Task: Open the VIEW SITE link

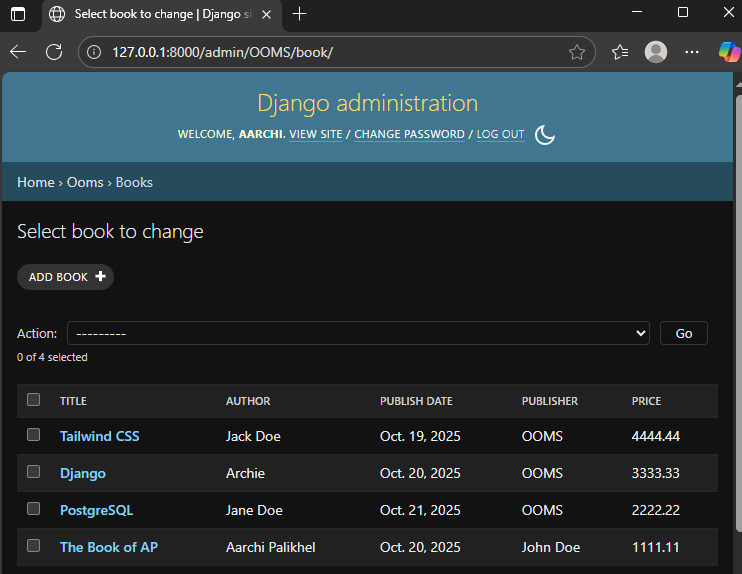Action: pyautogui.click(x=316, y=134)
